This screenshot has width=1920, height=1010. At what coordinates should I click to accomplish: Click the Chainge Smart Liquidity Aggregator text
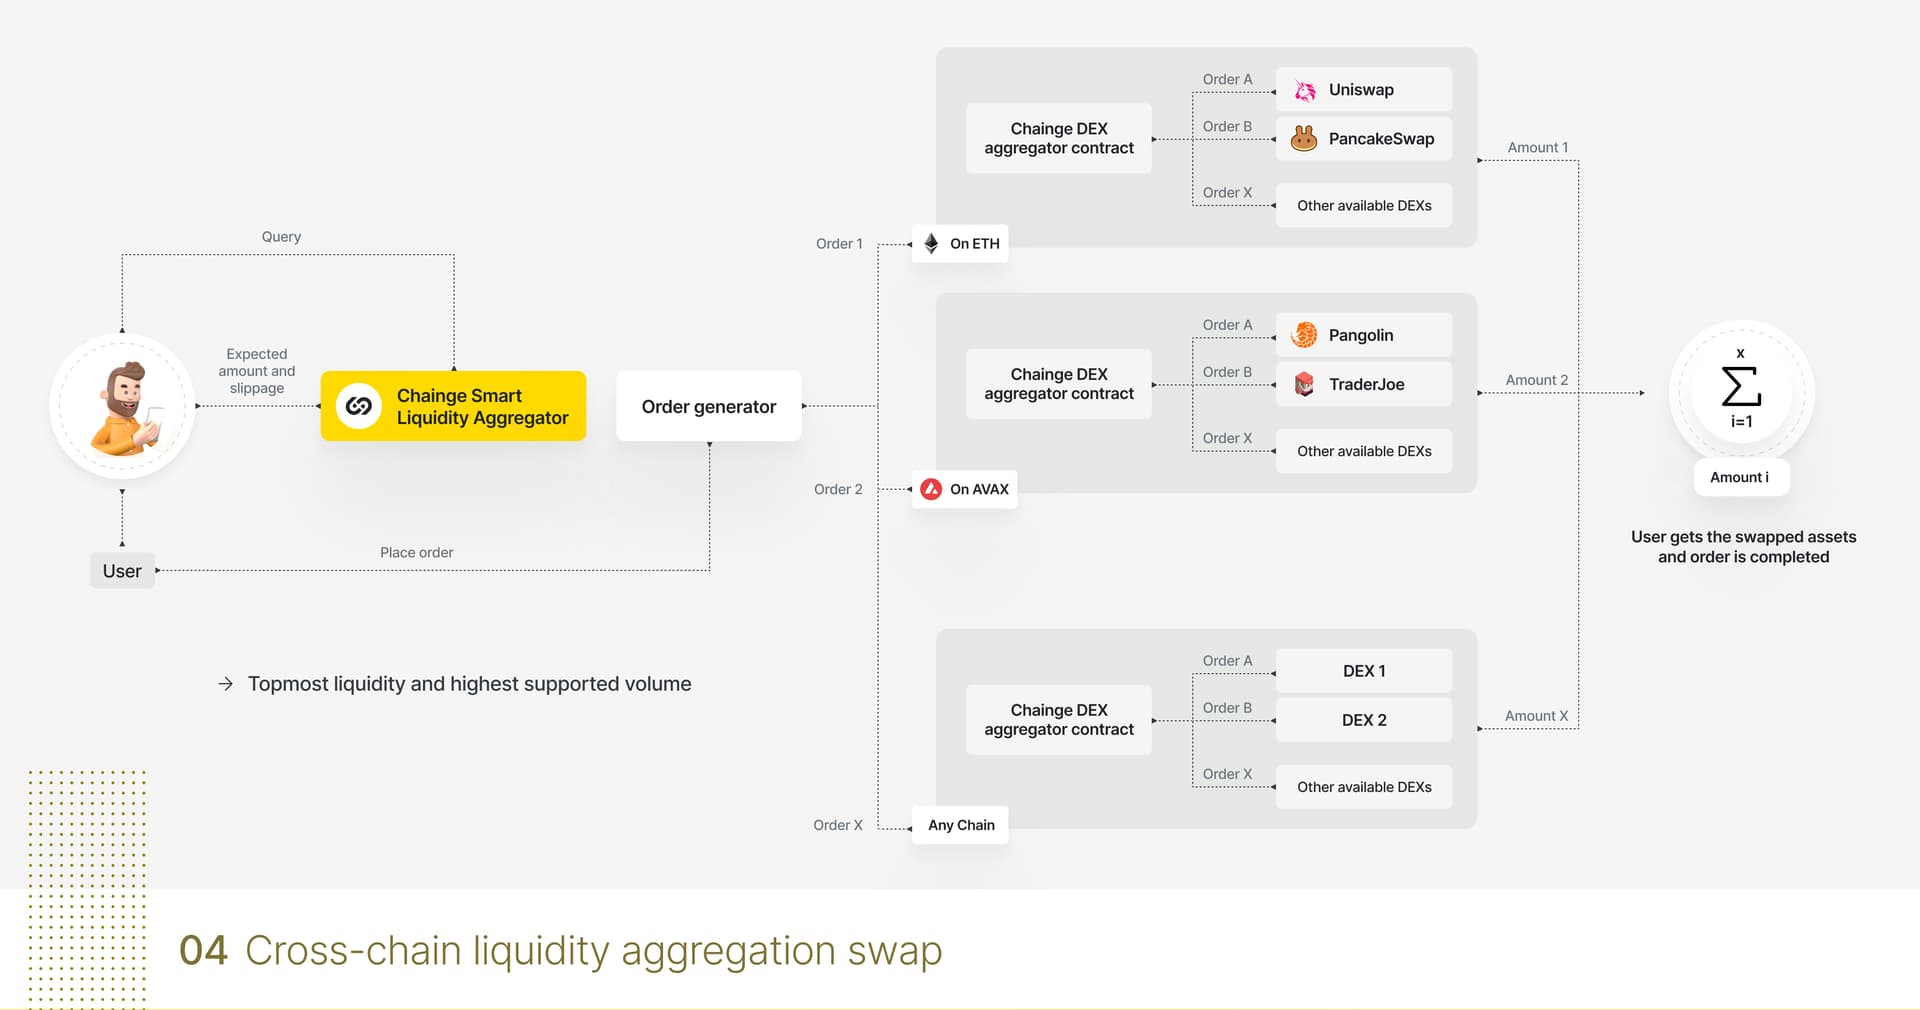click(x=482, y=407)
